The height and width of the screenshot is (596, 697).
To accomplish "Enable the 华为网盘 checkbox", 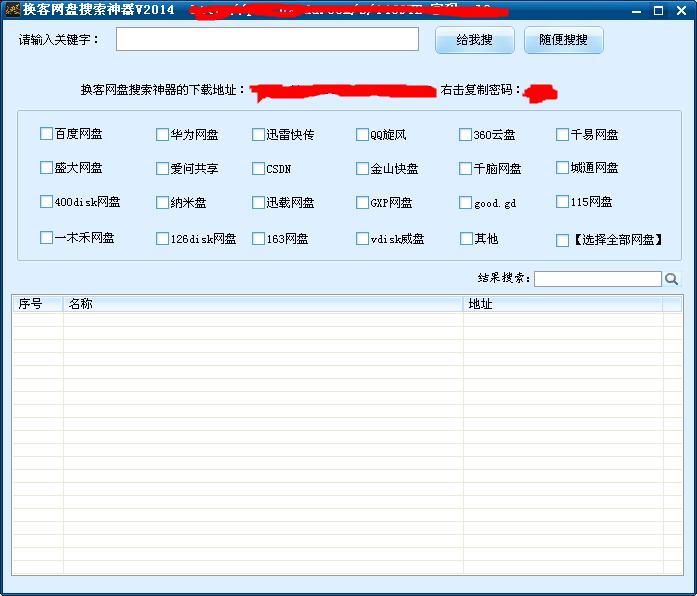I will click(x=162, y=134).
